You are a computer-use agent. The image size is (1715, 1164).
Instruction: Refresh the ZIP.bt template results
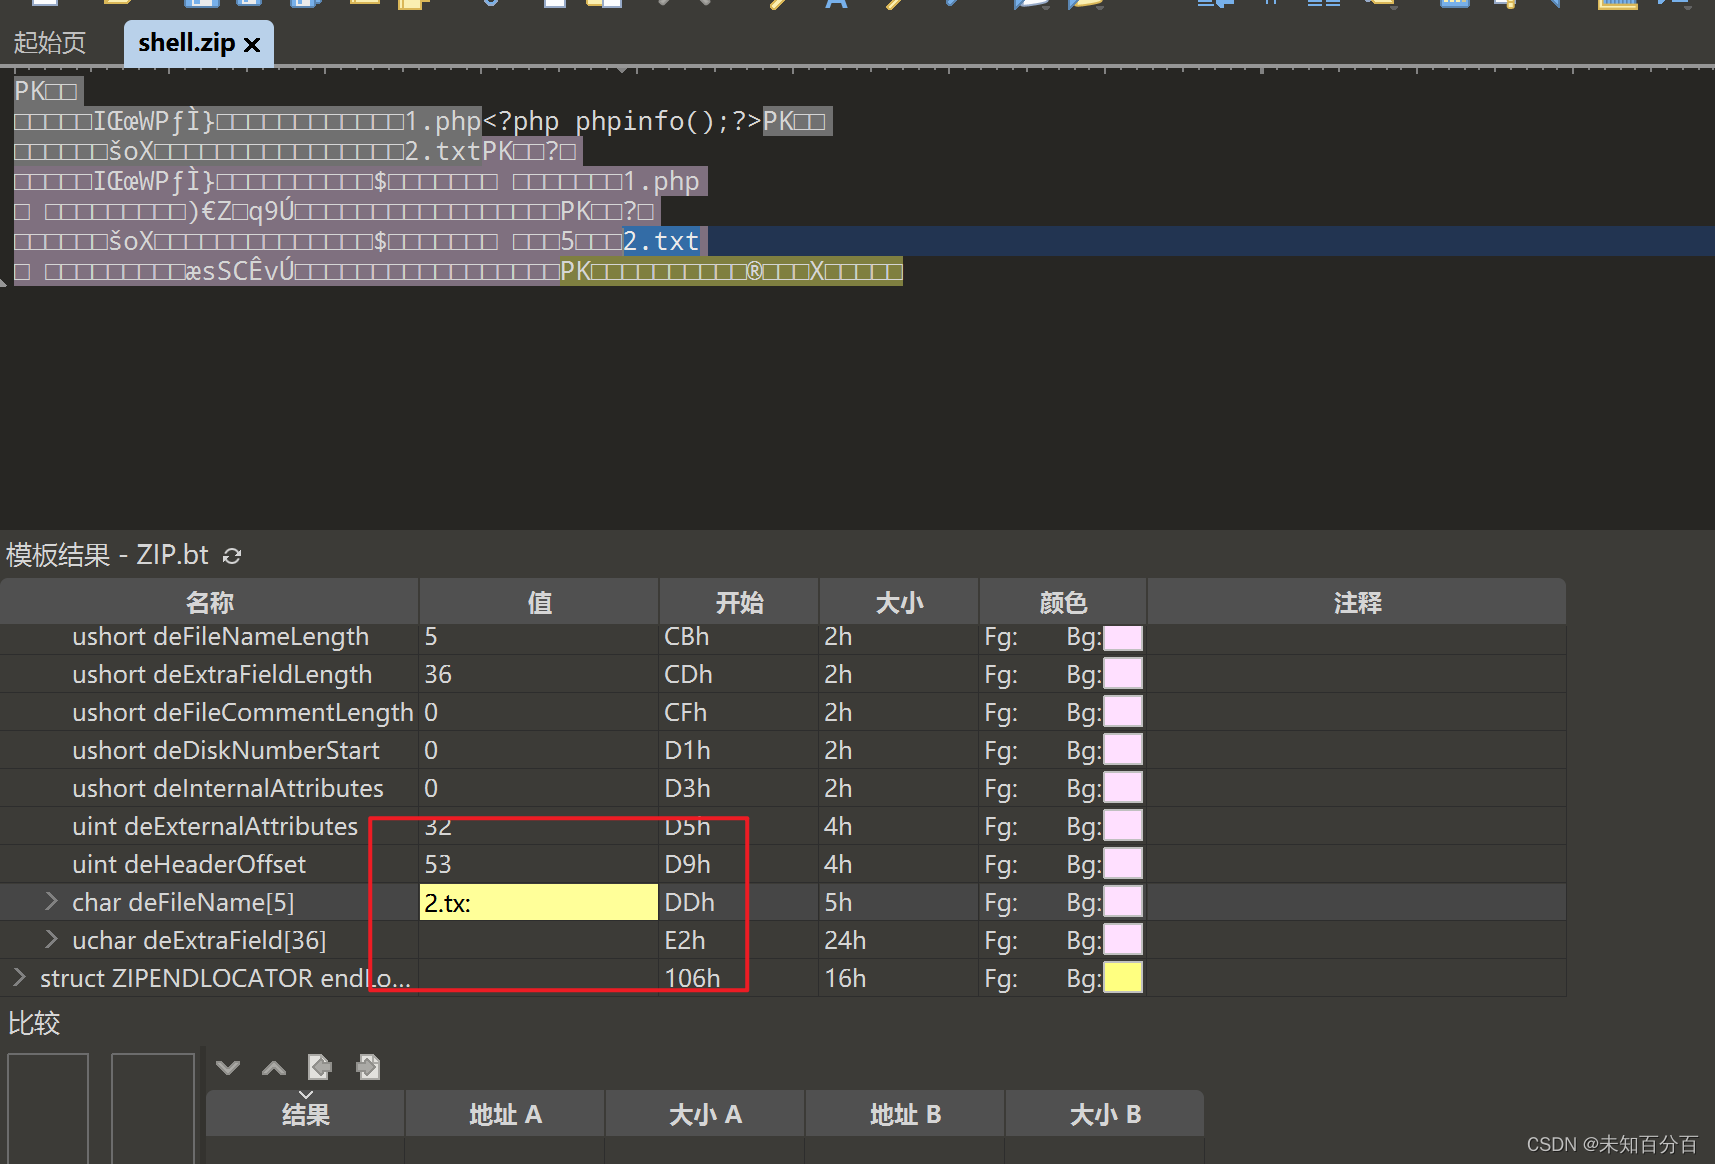(x=232, y=555)
